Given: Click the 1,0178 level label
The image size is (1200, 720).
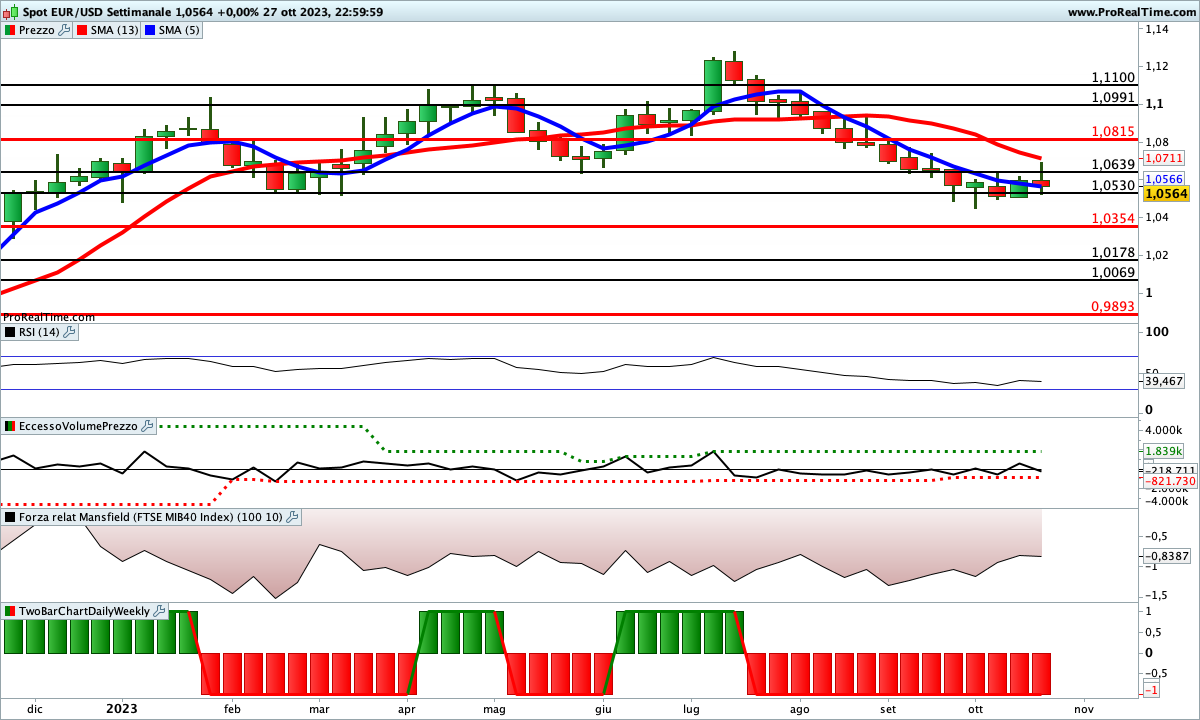Looking at the screenshot, I should 1113,252.
